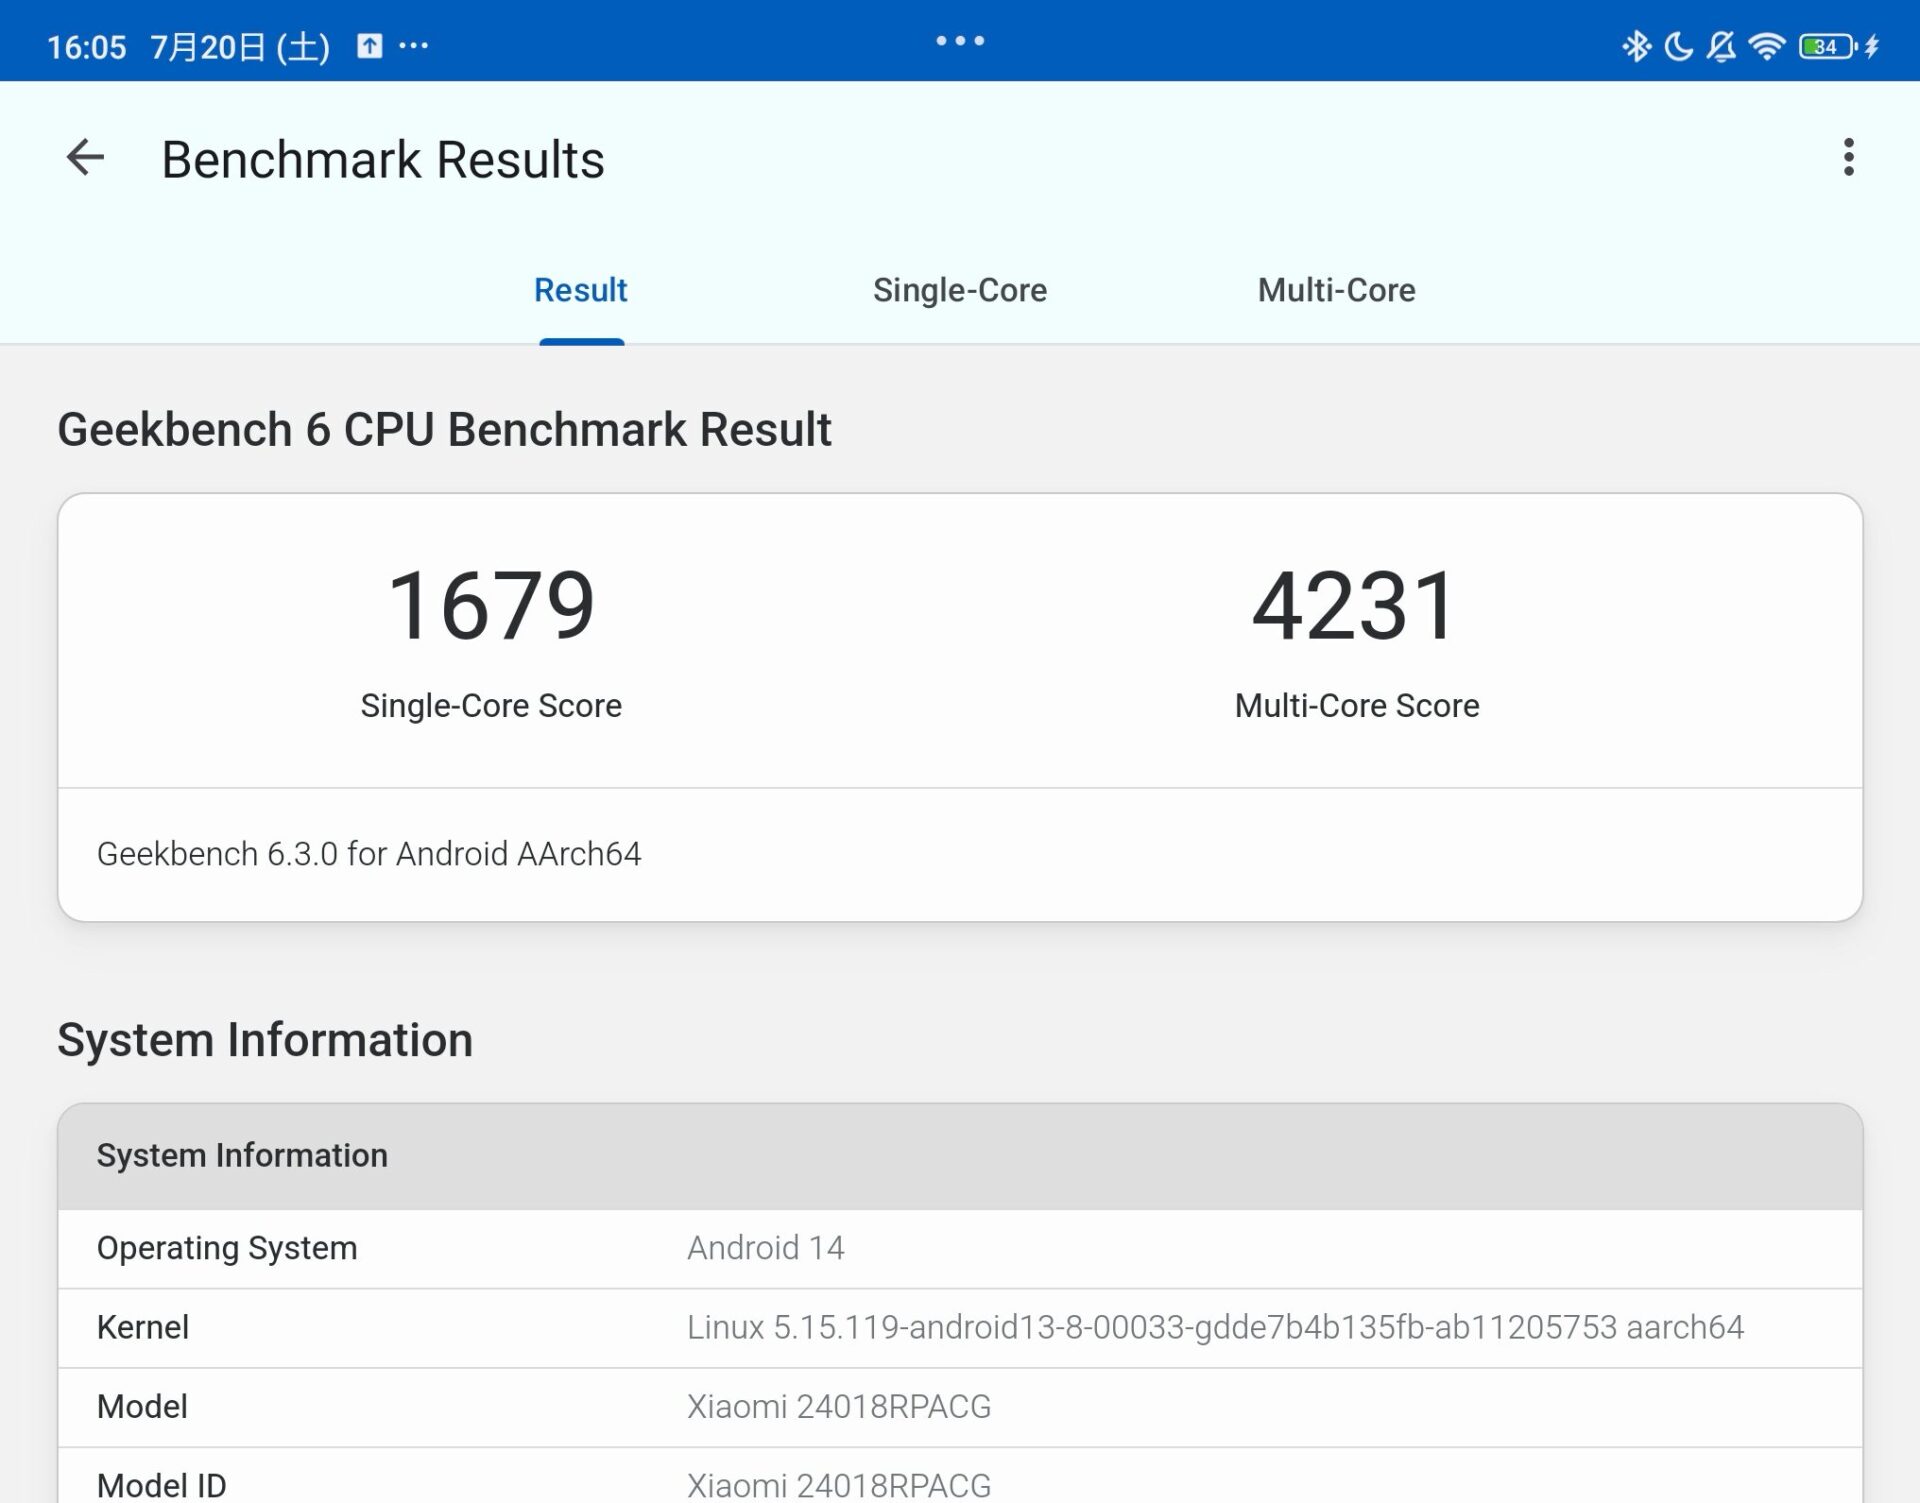Select the Kernel information row
Image resolution: width=1920 pixels, height=1503 pixels.
pyautogui.click(x=959, y=1327)
